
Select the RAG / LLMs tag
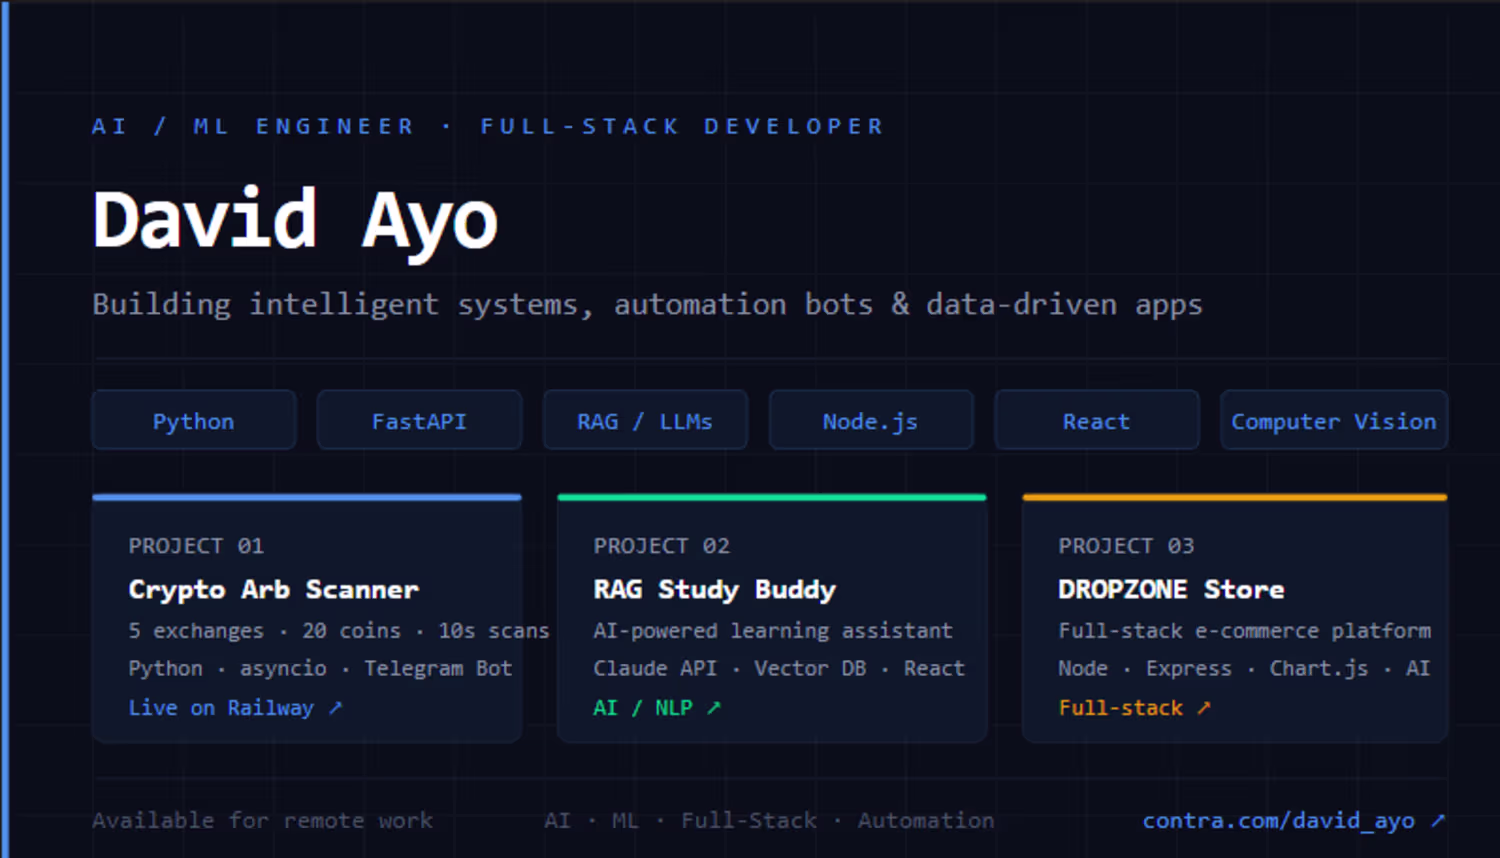(645, 421)
